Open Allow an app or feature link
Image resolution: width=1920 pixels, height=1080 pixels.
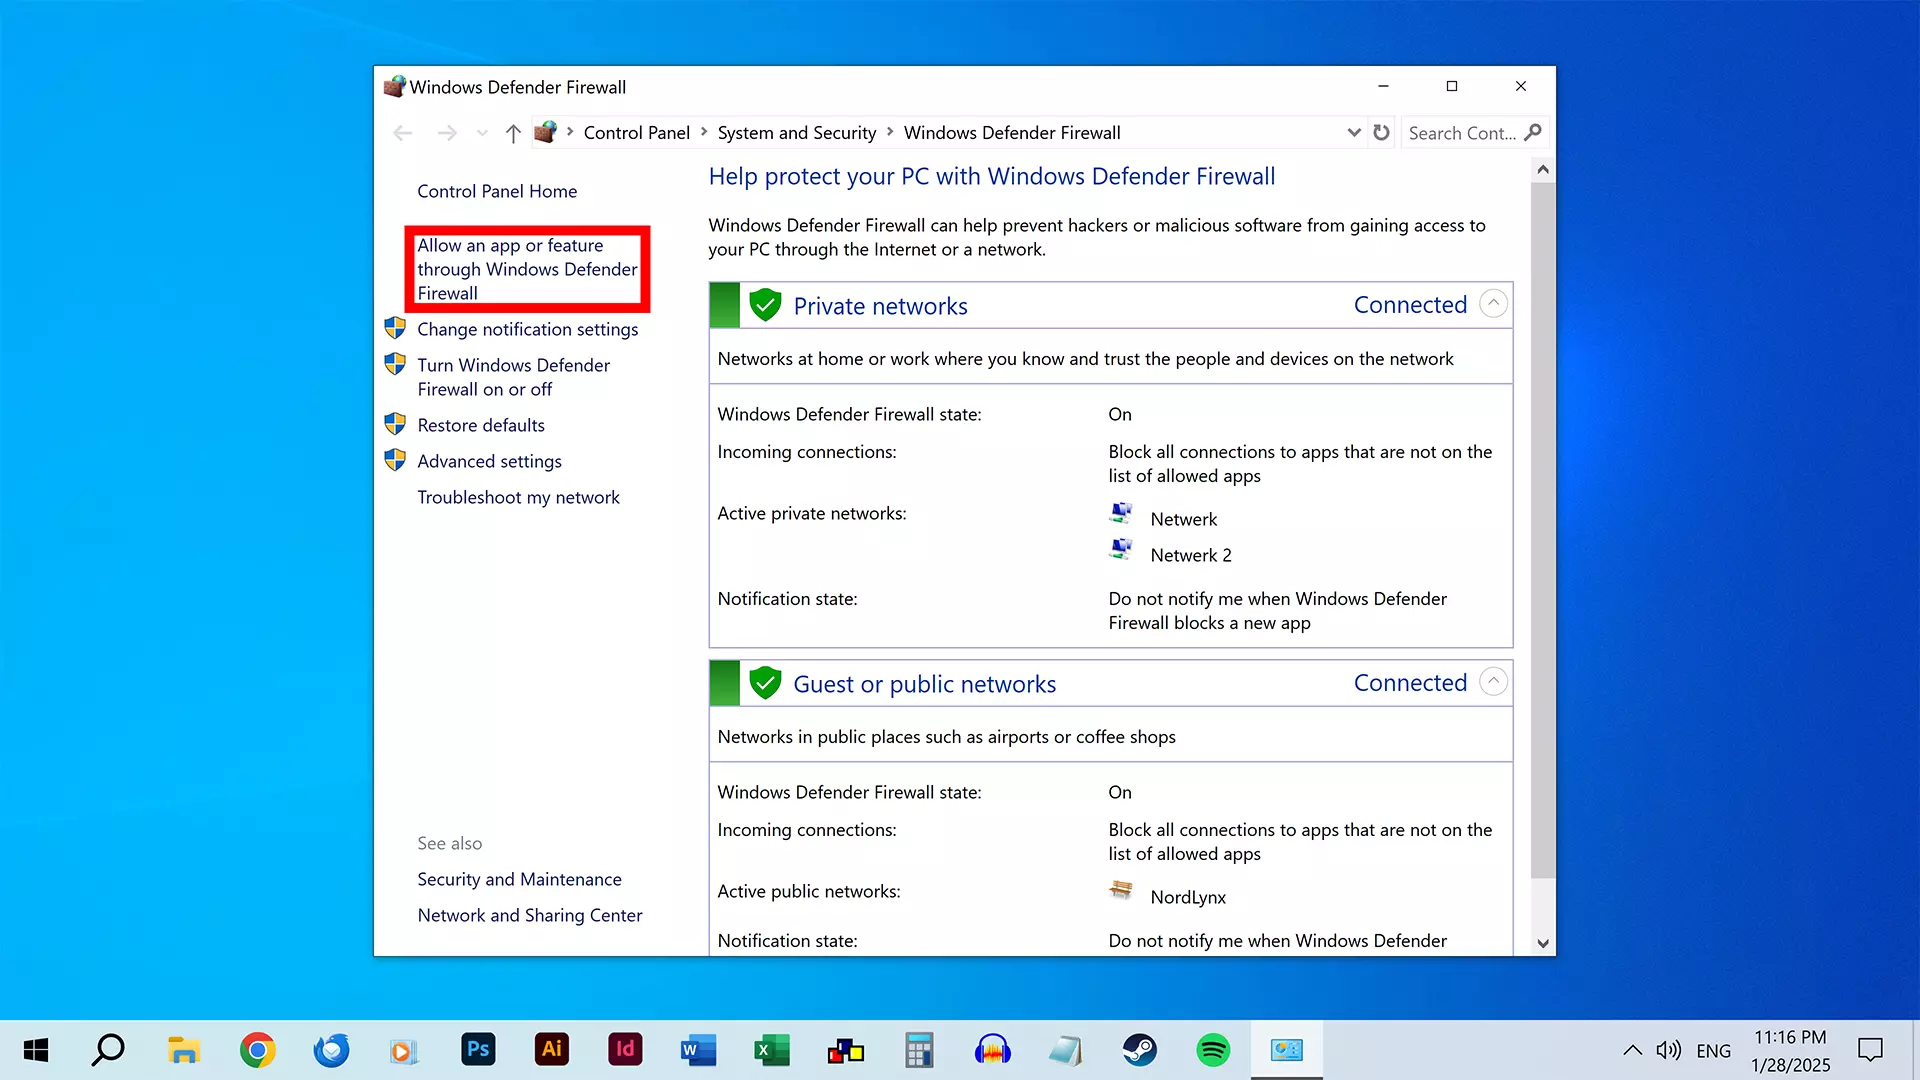[526, 269]
